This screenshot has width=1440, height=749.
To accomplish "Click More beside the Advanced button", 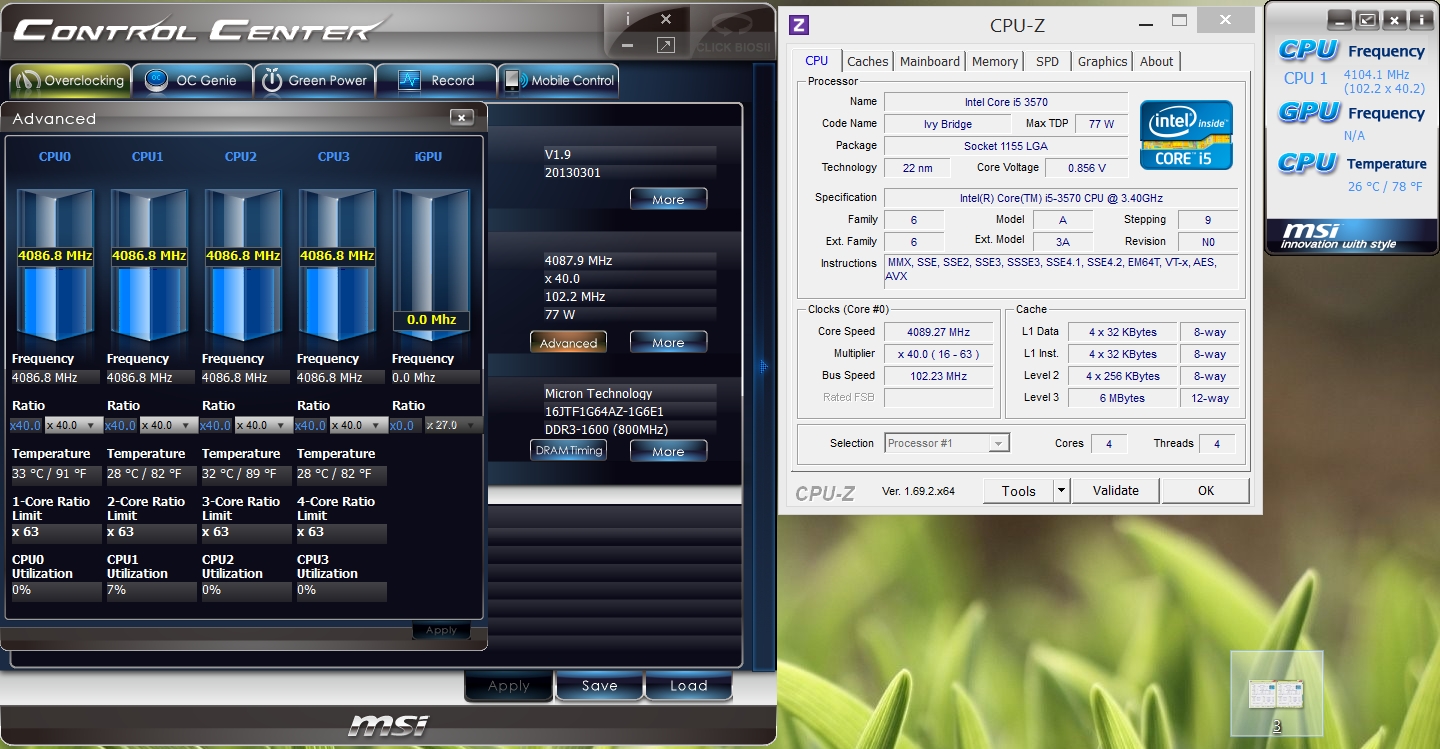I will pyautogui.click(x=668, y=342).
